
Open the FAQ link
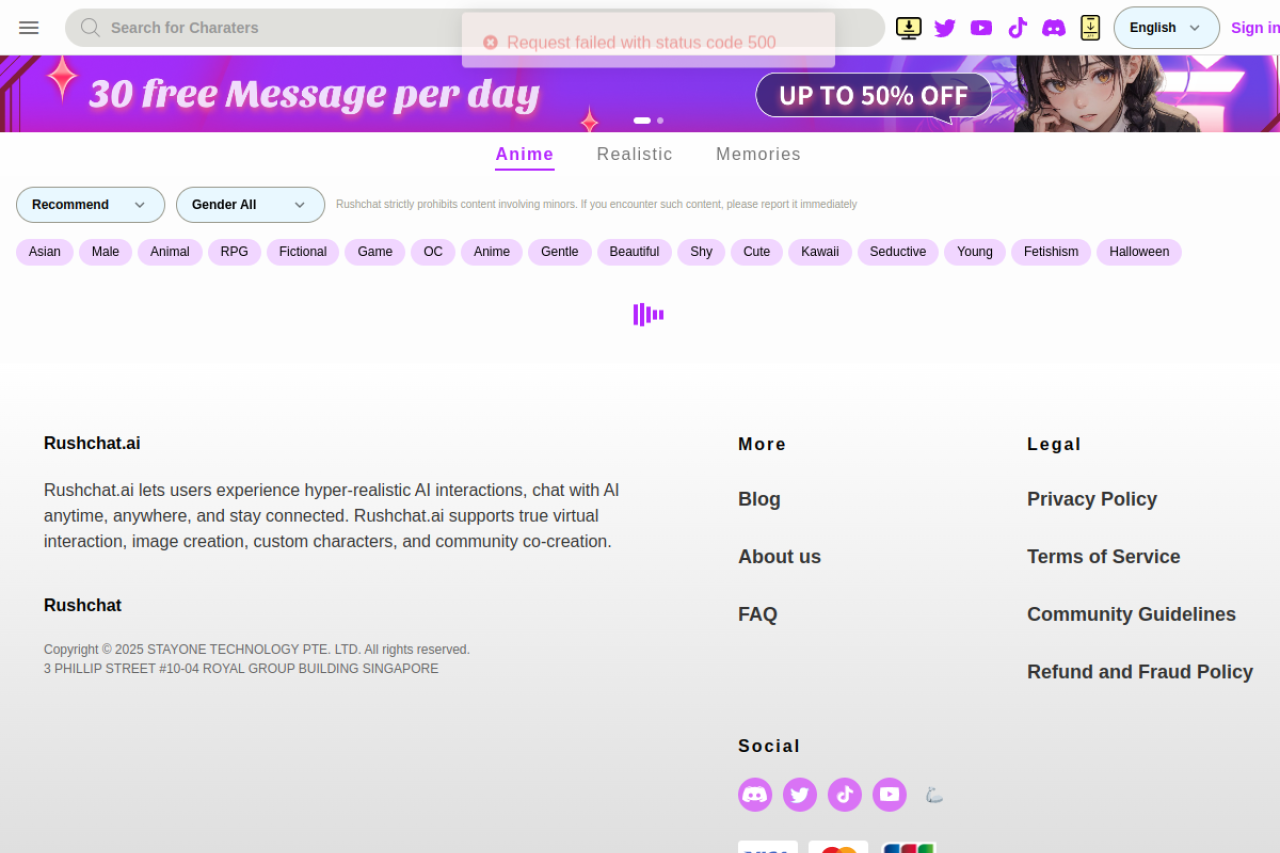point(757,615)
